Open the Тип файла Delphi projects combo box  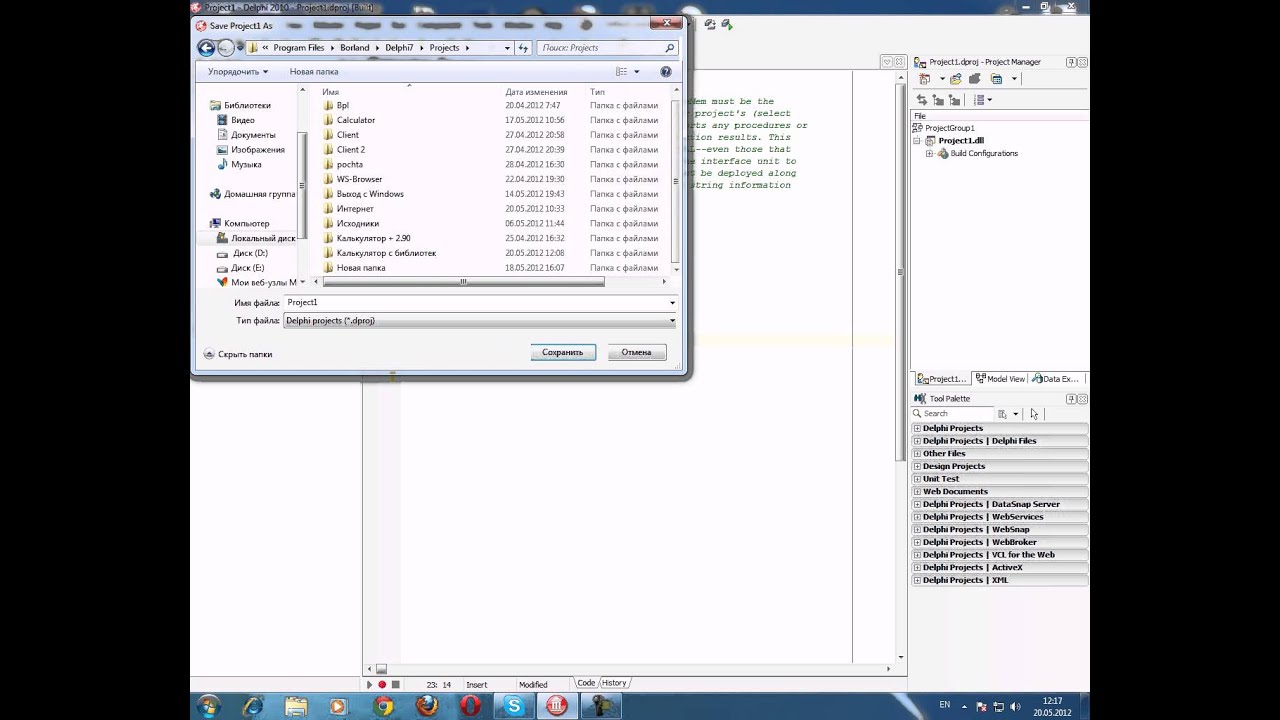tap(480, 321)
